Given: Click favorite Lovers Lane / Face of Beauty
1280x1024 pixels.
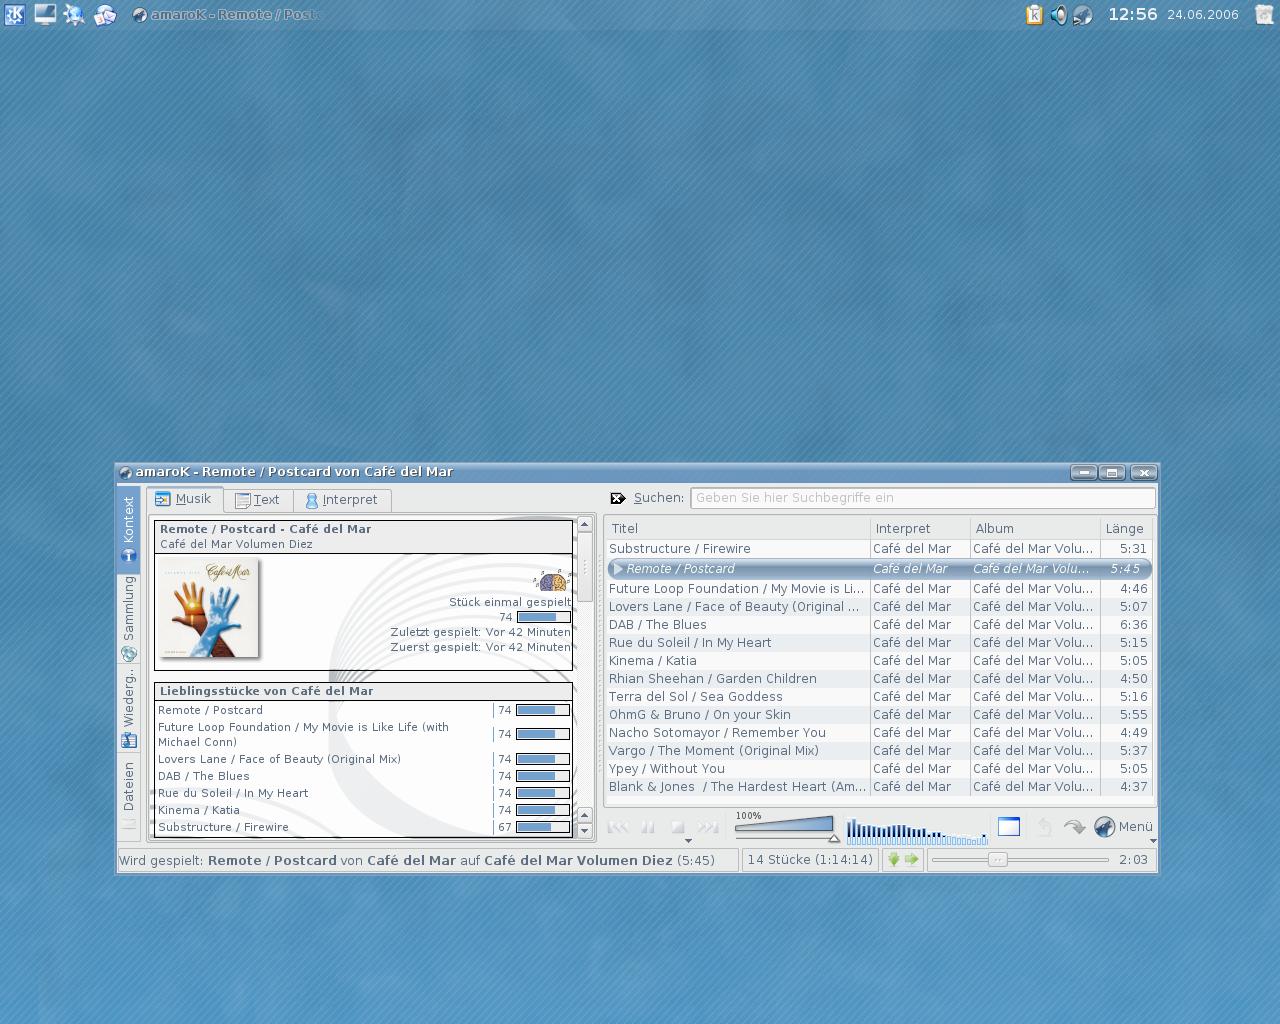Looking at the screenshot, I should pos(279,759).
